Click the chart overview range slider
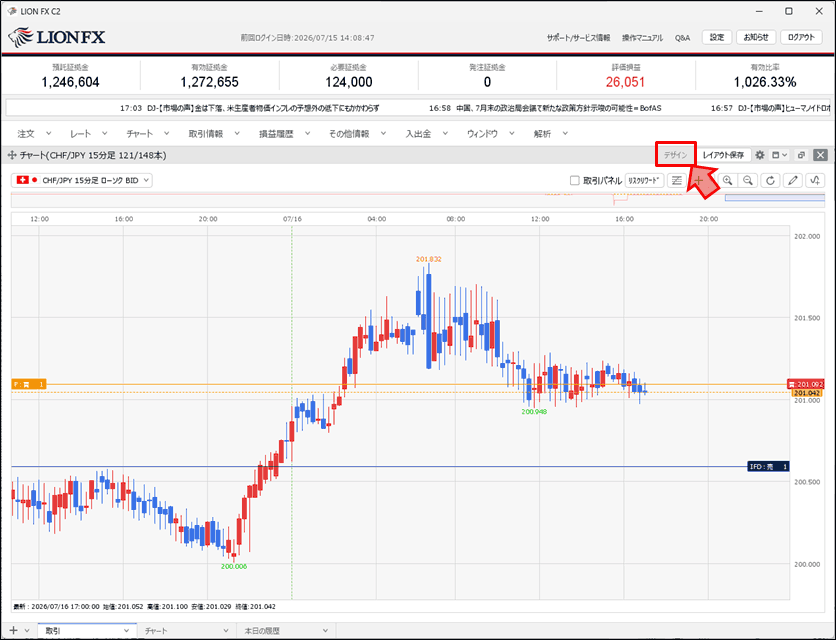Viewport: 836px width, 640px height. 775,198
